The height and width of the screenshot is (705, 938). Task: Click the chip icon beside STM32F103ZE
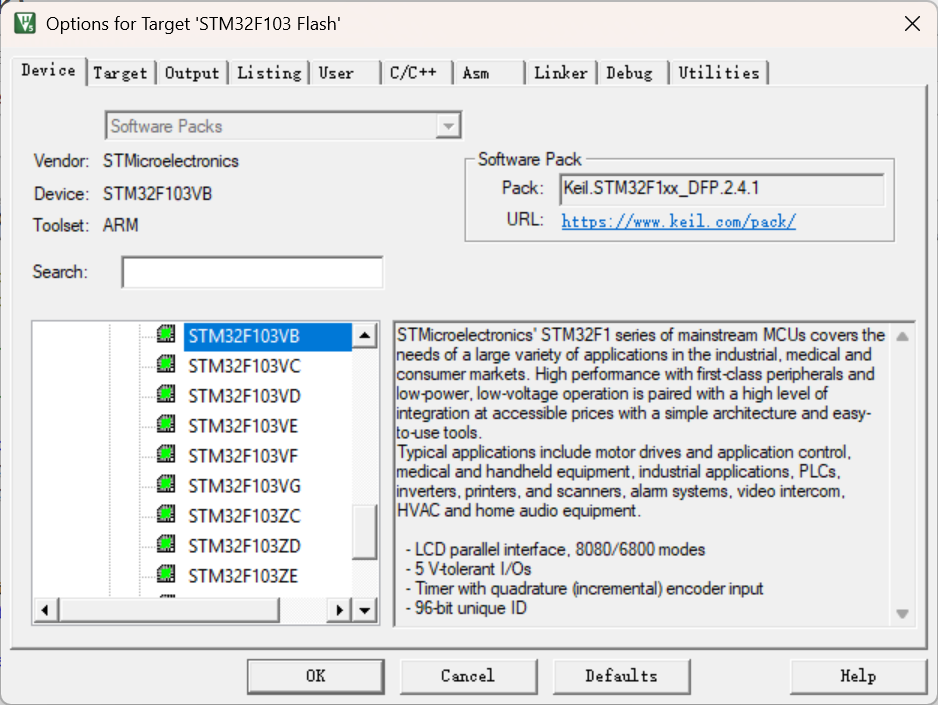pyautogui.click(x=166, y=574)
